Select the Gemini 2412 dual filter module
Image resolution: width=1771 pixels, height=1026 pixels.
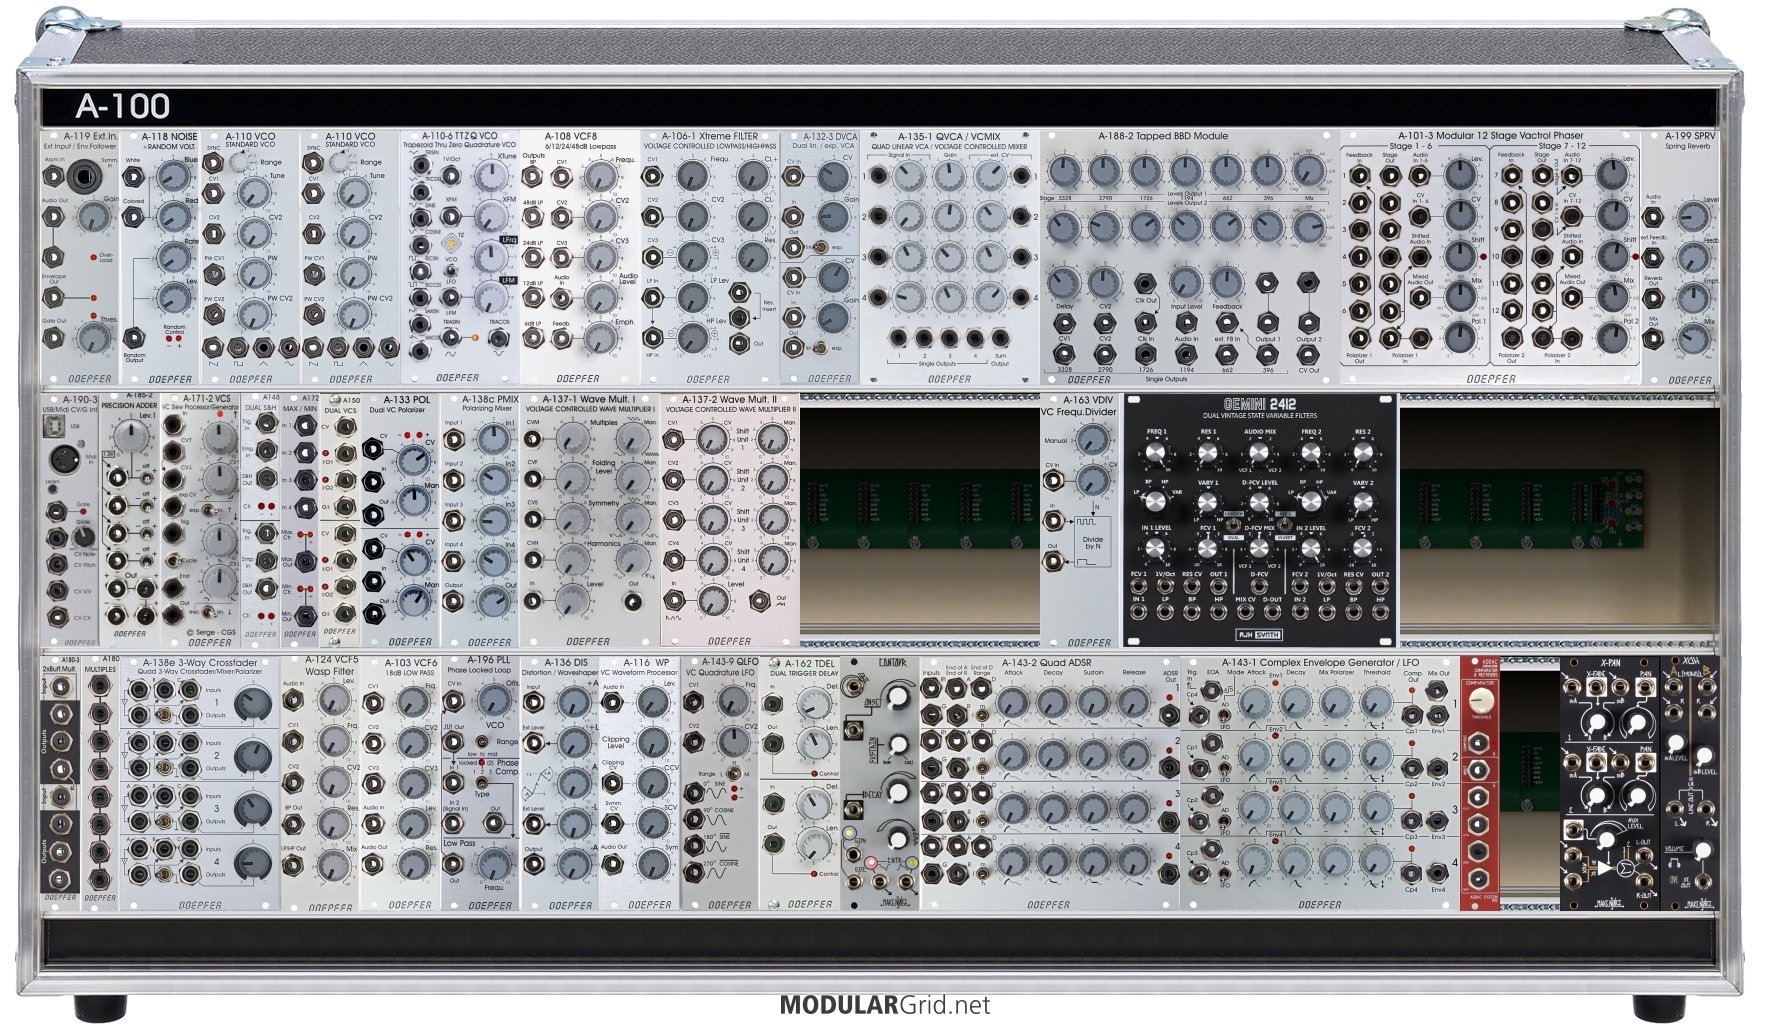coord(1260,521)
